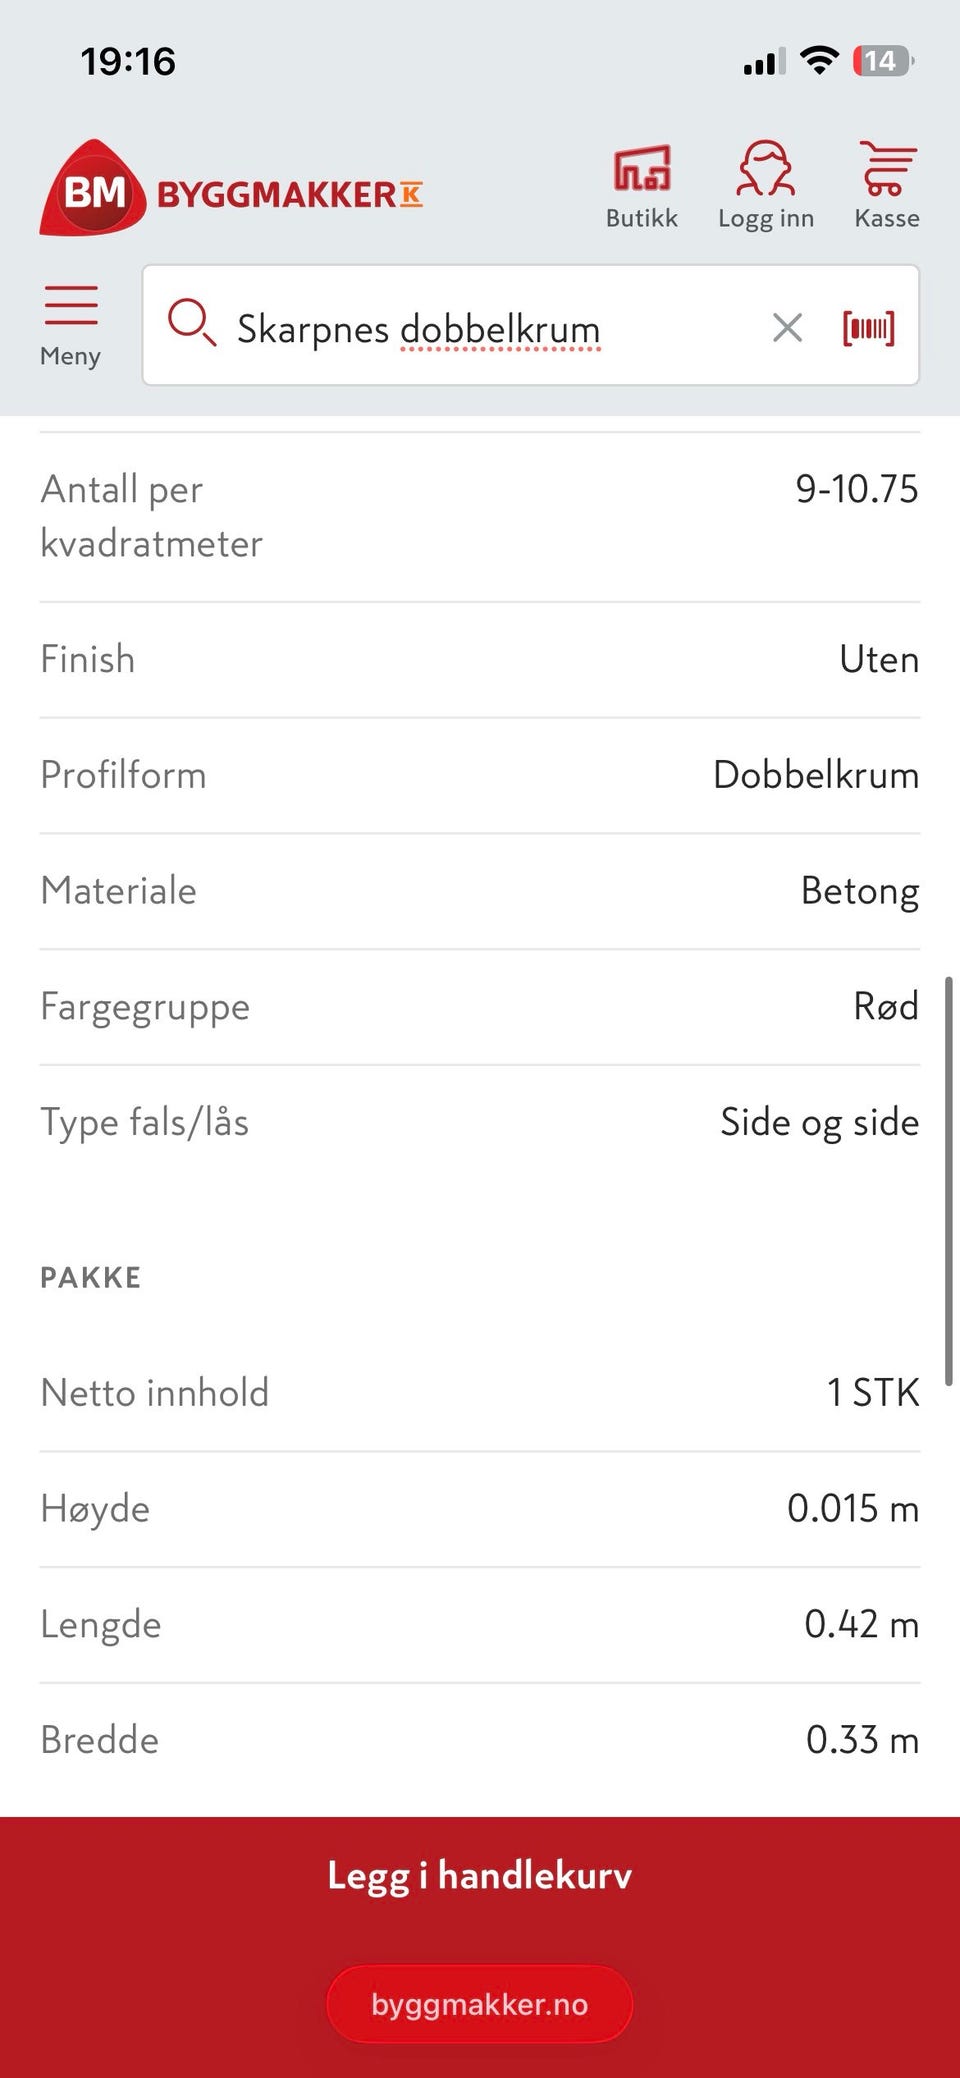Tap the Wi-Fi status icon
Image resolution: width=960 pixels, height=2078 pixels.
[819, 61]
